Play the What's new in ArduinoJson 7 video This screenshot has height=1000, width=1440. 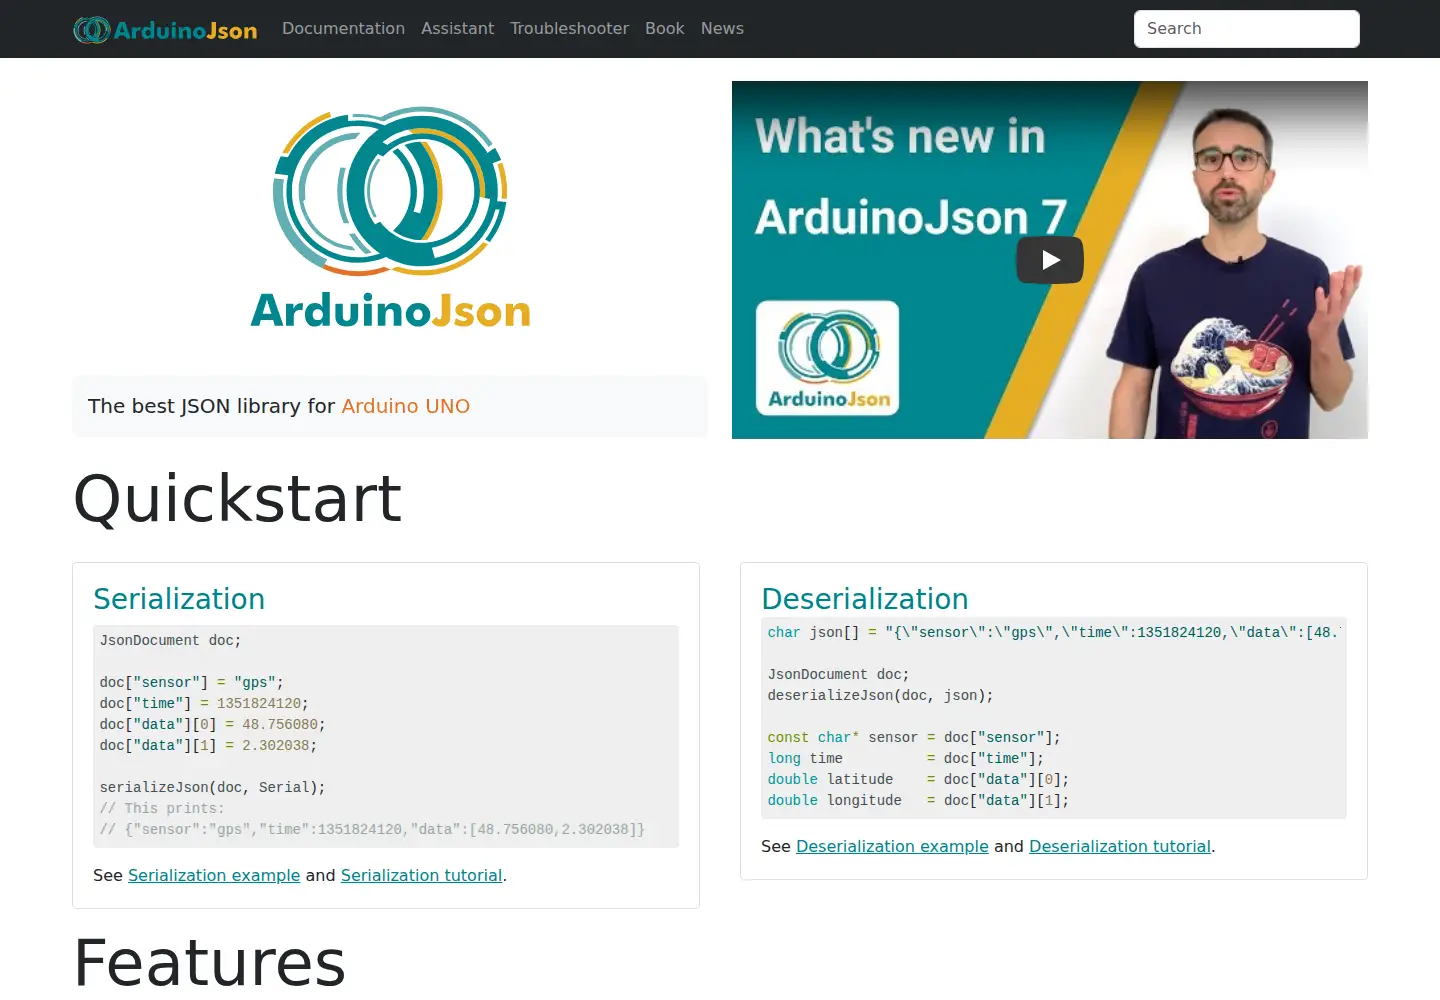(x=1050, y=260)
